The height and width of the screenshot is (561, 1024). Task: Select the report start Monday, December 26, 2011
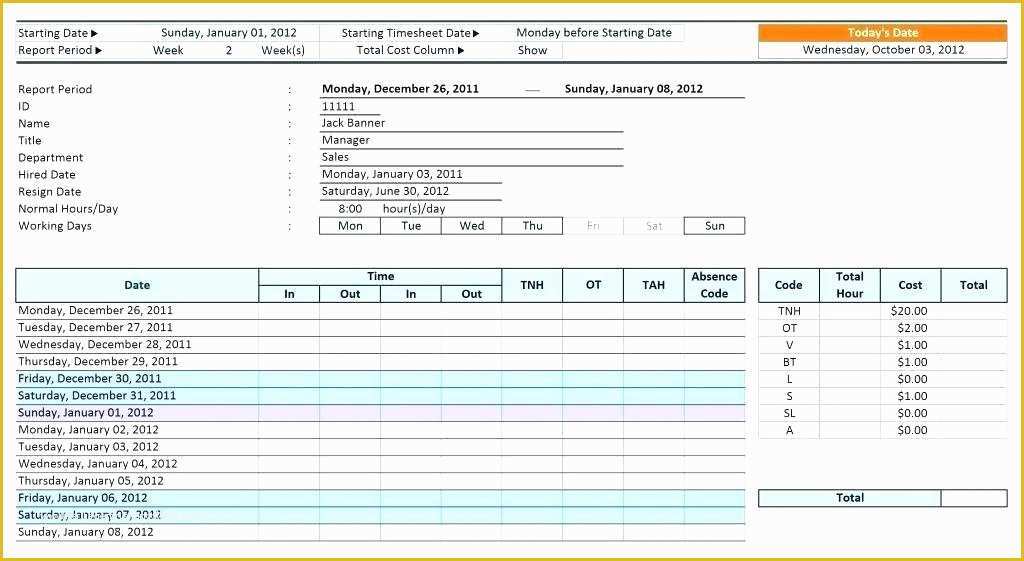click(x=400, y=89)
